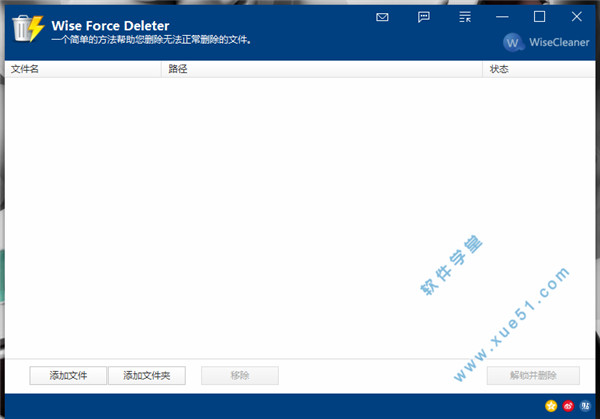Screen dimensions: 600x419
Task: Minimize the Wise Force Deleter window
Action: click(502, 17)
